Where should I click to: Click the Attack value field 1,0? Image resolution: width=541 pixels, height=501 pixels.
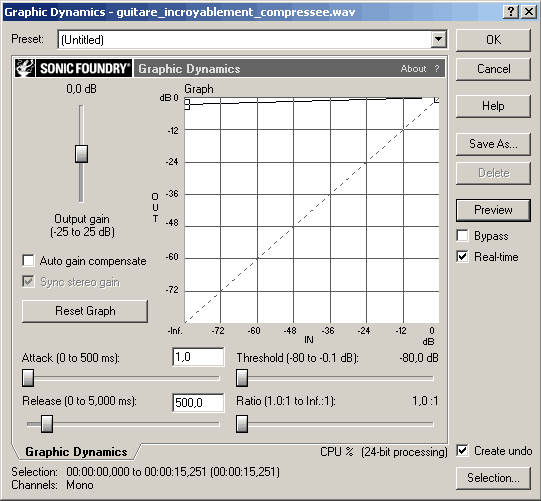(x=198, y=357)
